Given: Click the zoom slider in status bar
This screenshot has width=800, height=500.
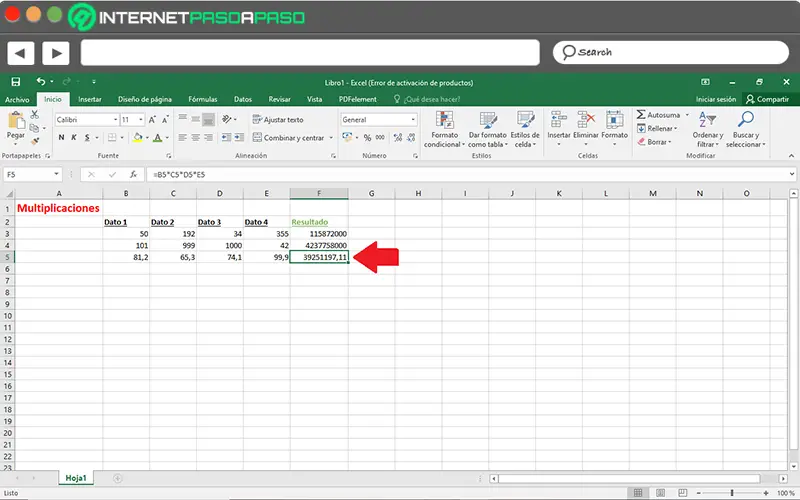Looking at the screenshot, I should pyautogui.click(x=732, y=493).
